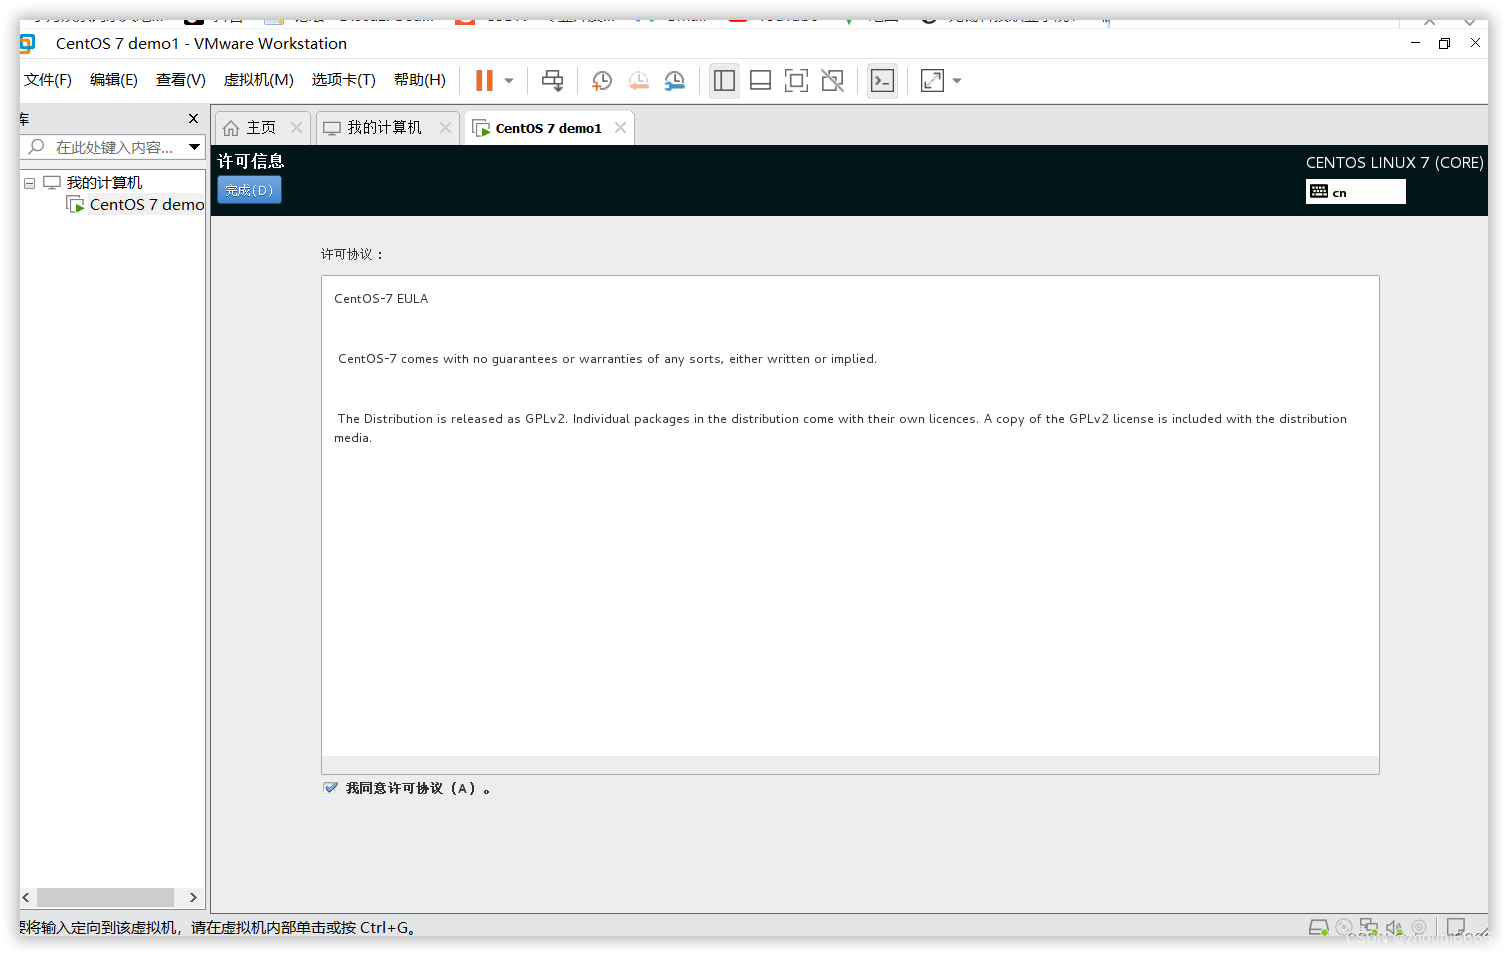Click the VMware Workstation title bar icon
Screen dimensions: 1508x956
coord(27,43)
